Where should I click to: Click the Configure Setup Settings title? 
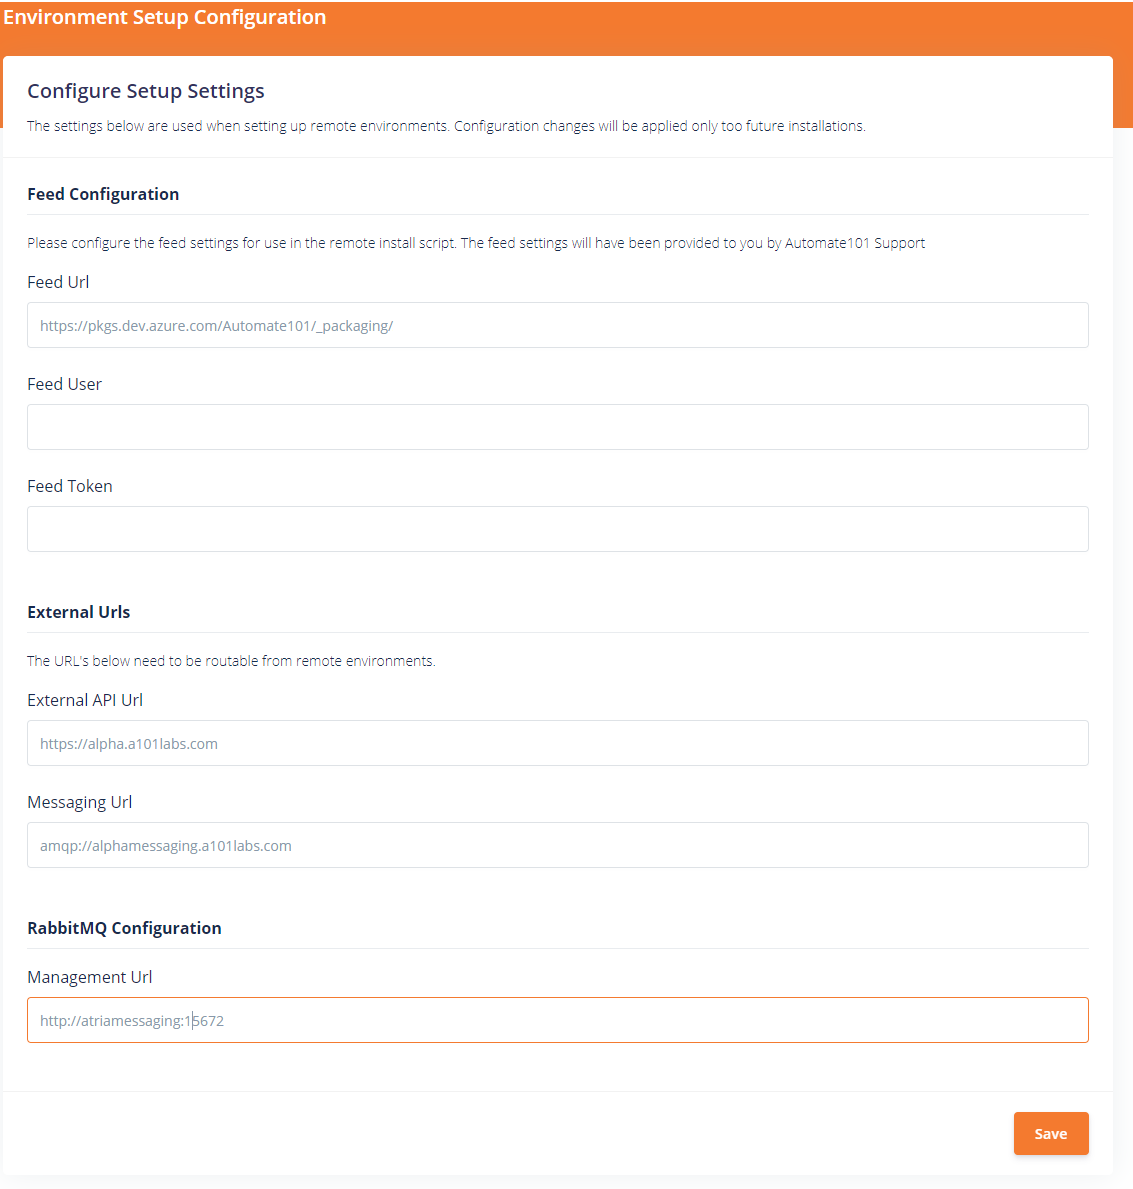click(x=146, y=91)
